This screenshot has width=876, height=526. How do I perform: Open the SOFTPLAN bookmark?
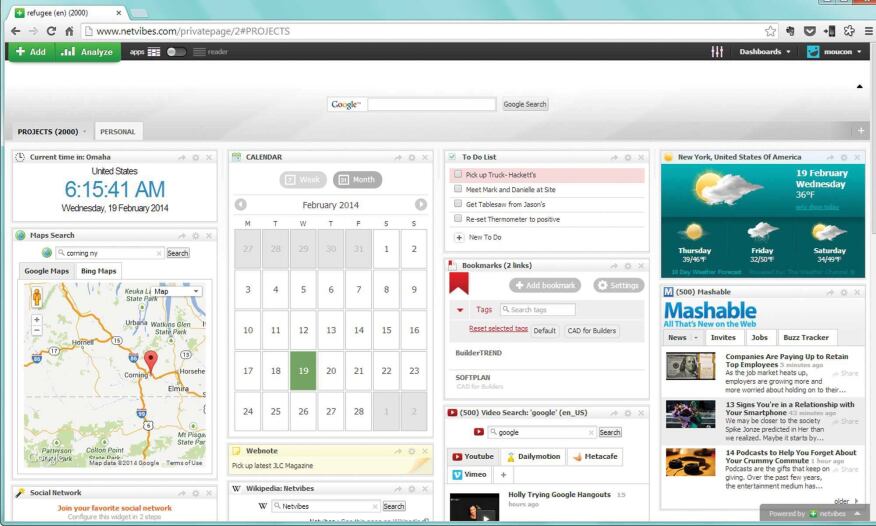click(473, 377)
